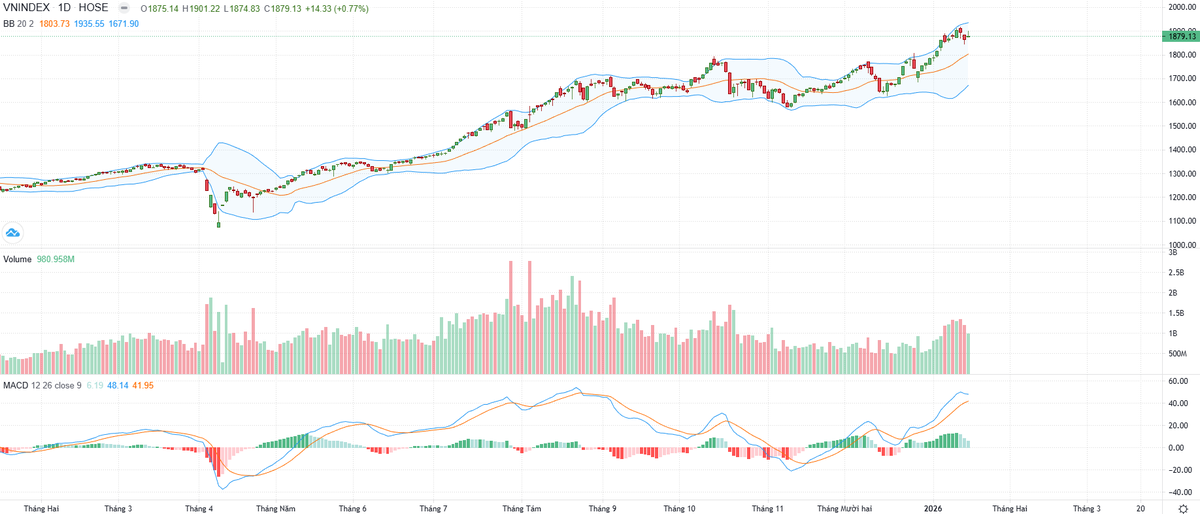
Task: Select the BB 20 2 indicator label
Action: [x=16, y=23]
